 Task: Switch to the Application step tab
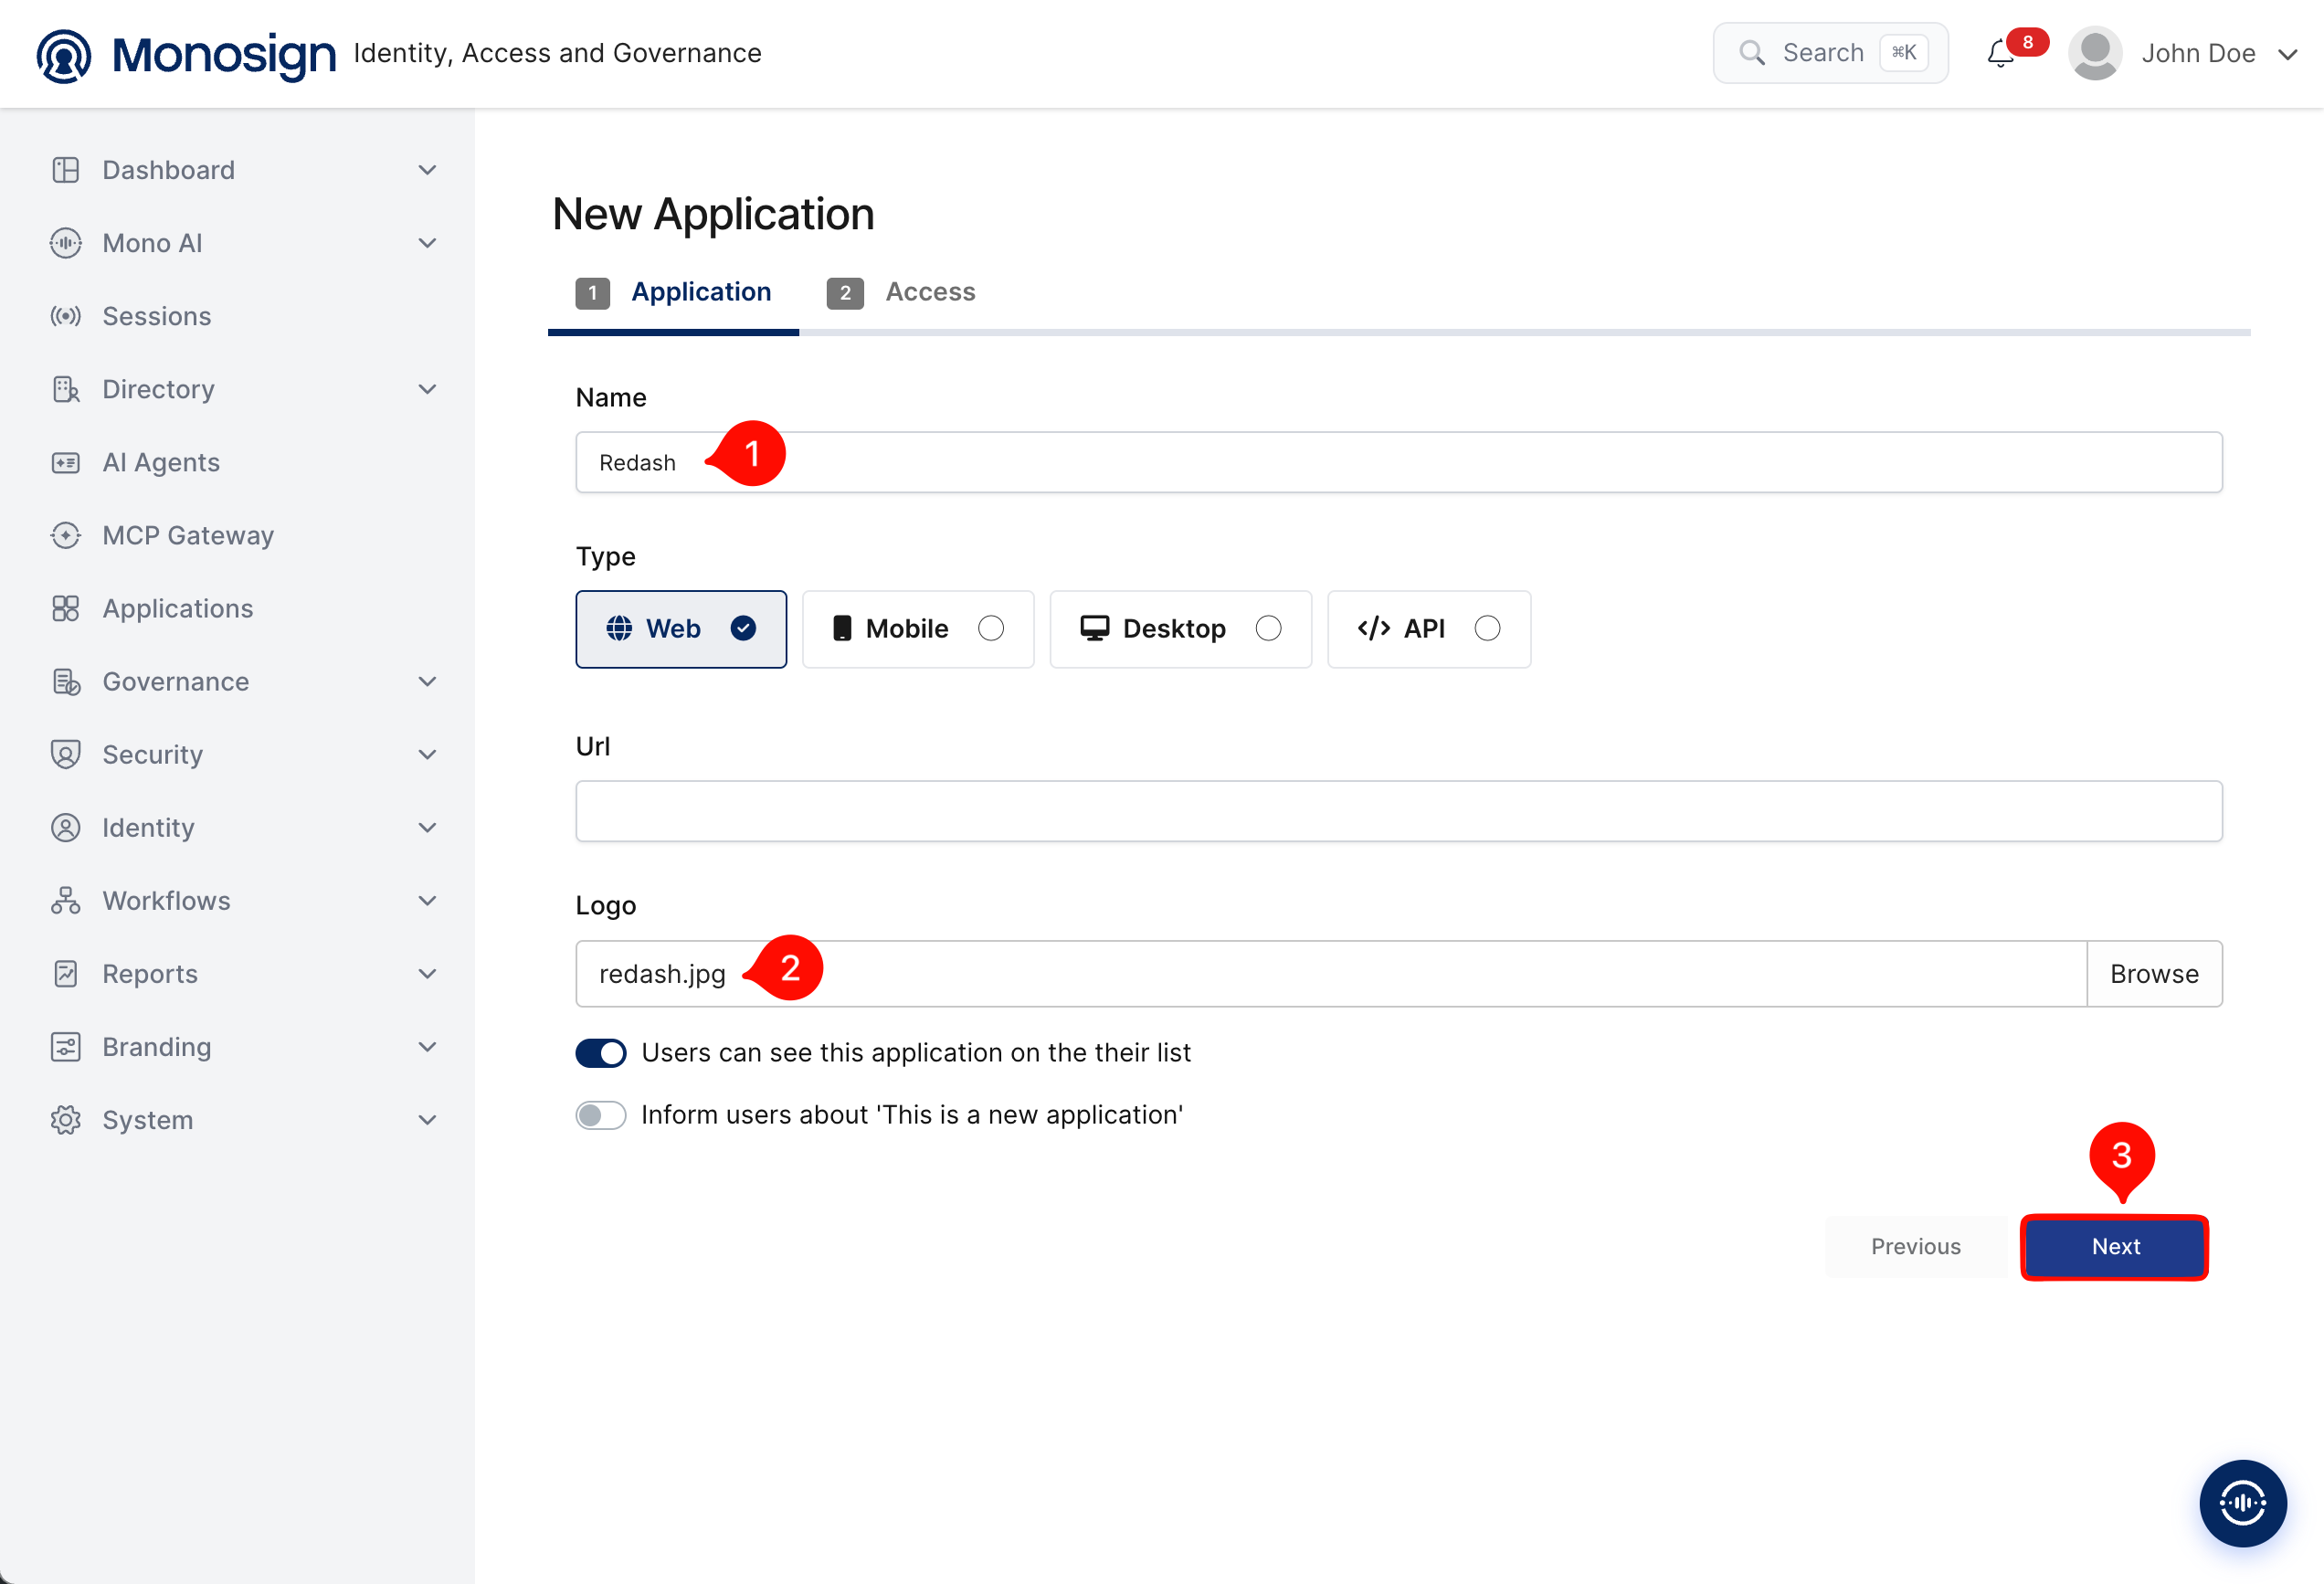[673, 292]
